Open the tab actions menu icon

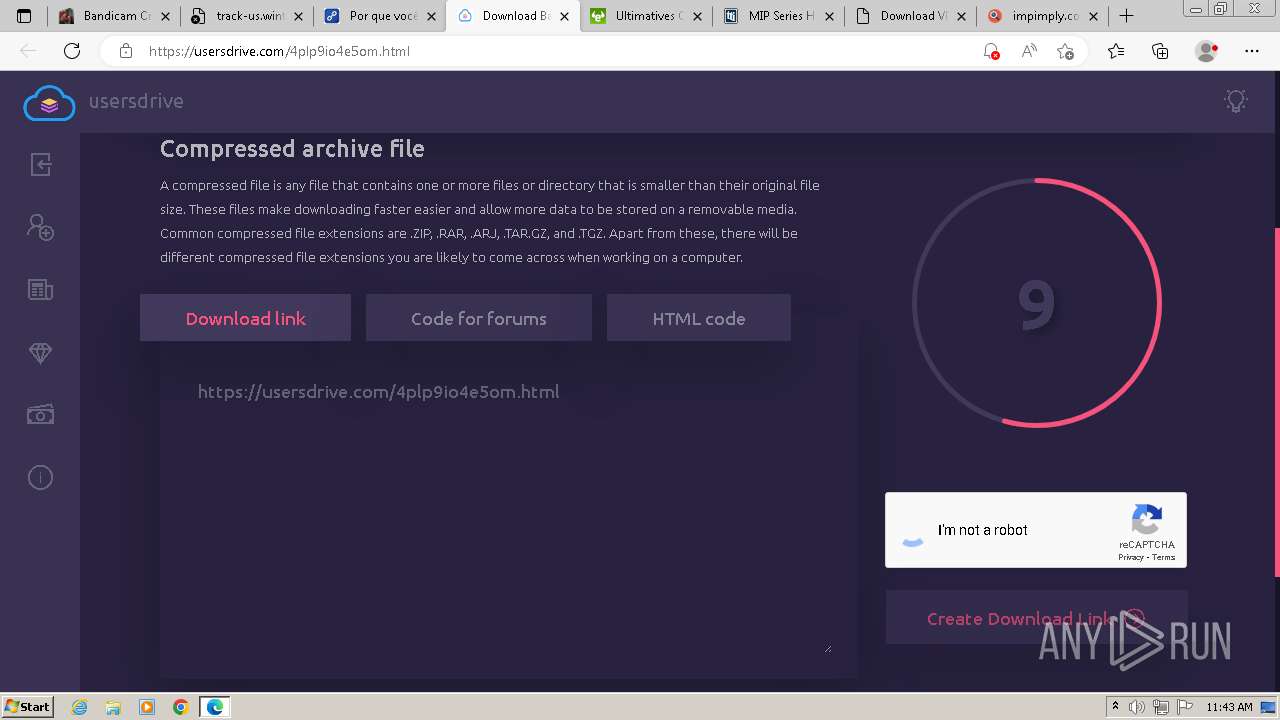[24, 16]
